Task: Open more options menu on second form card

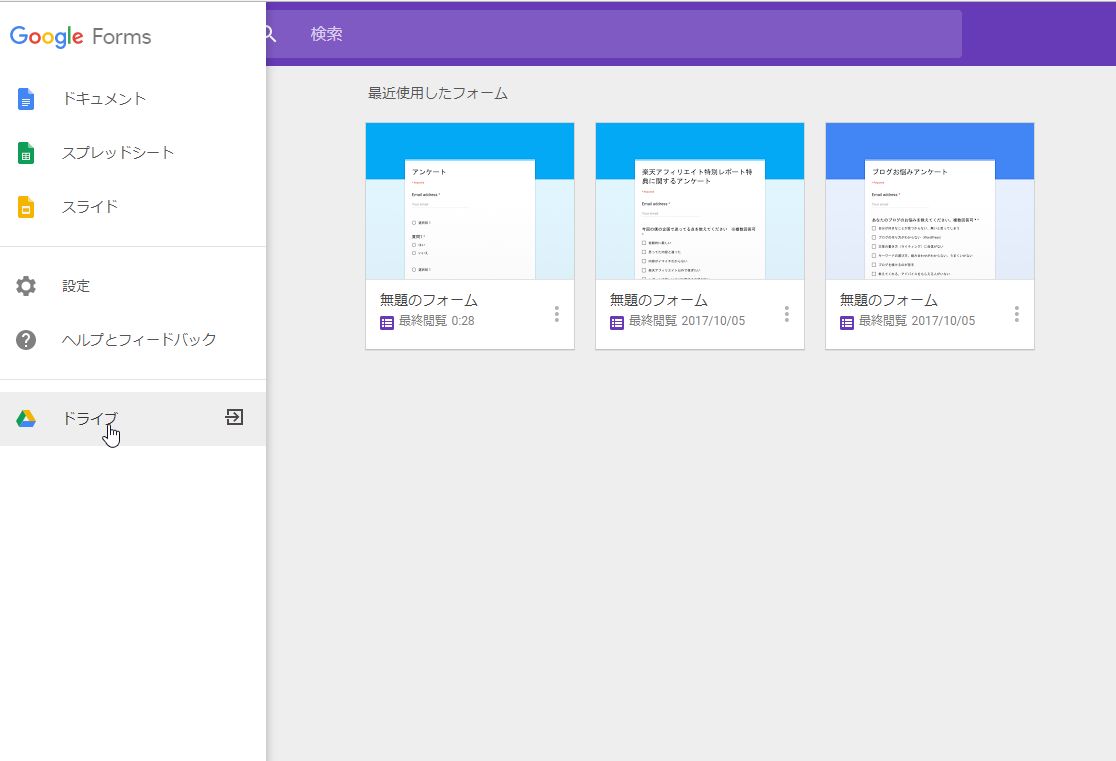Action: click(786, 314)
